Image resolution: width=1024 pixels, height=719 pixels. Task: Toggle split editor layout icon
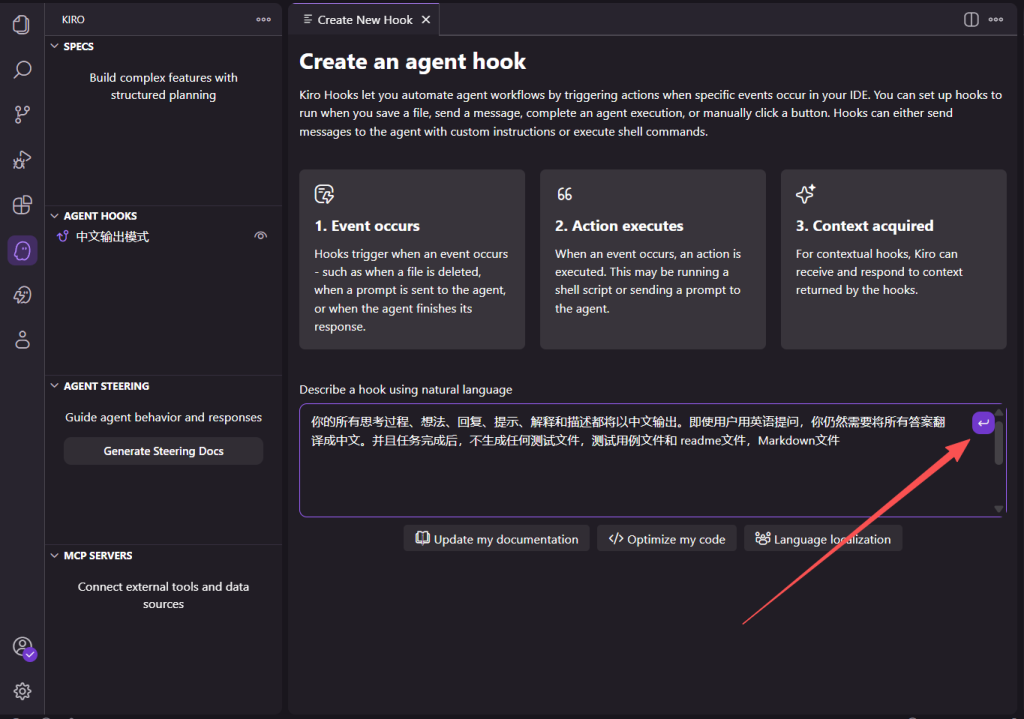pos(971,19)
